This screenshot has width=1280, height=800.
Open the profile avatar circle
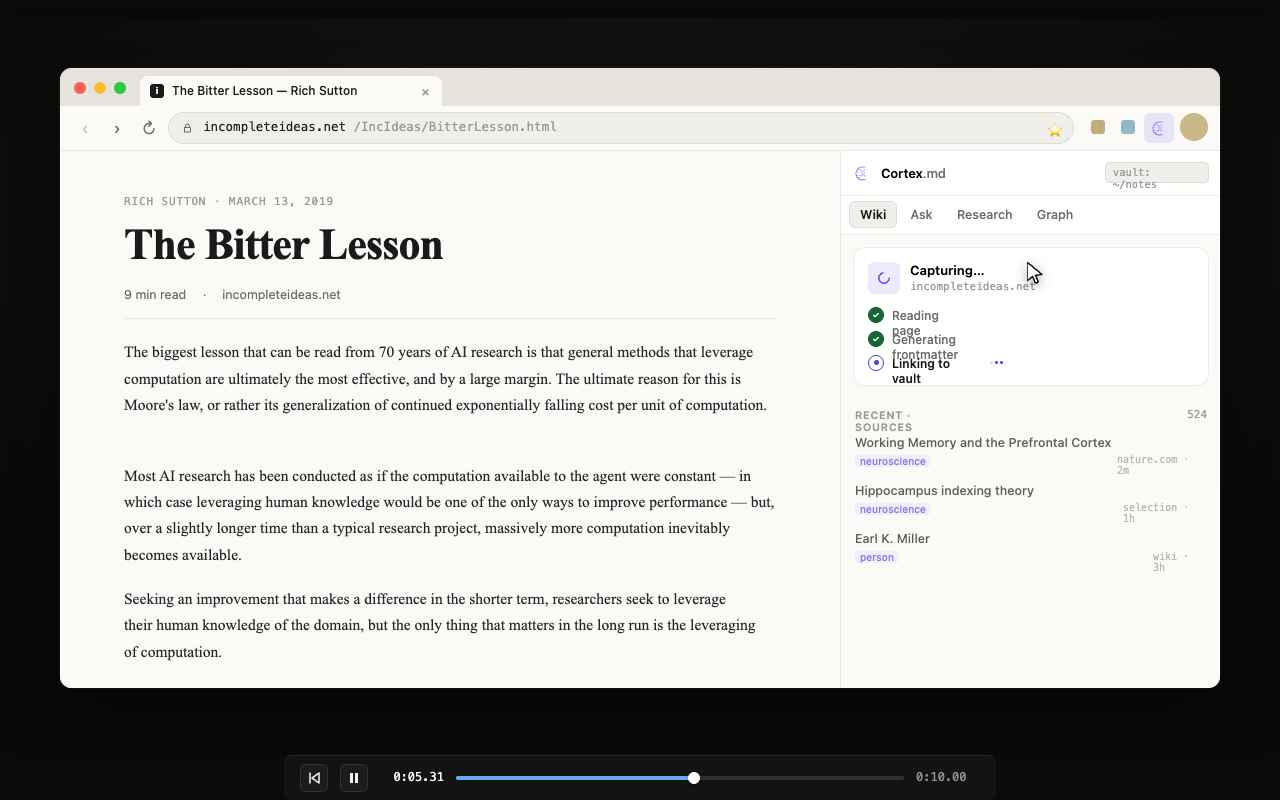point(1194,127)
